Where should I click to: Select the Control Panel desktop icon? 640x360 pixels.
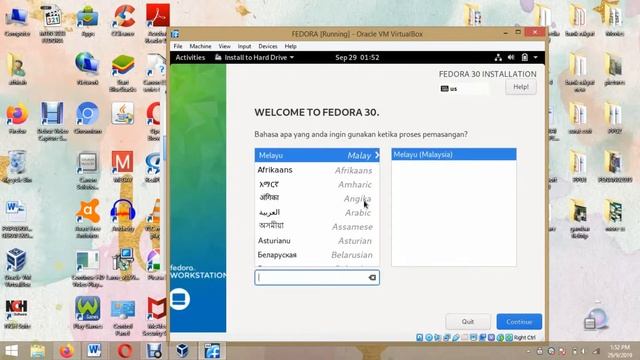(x=123, y=318)
